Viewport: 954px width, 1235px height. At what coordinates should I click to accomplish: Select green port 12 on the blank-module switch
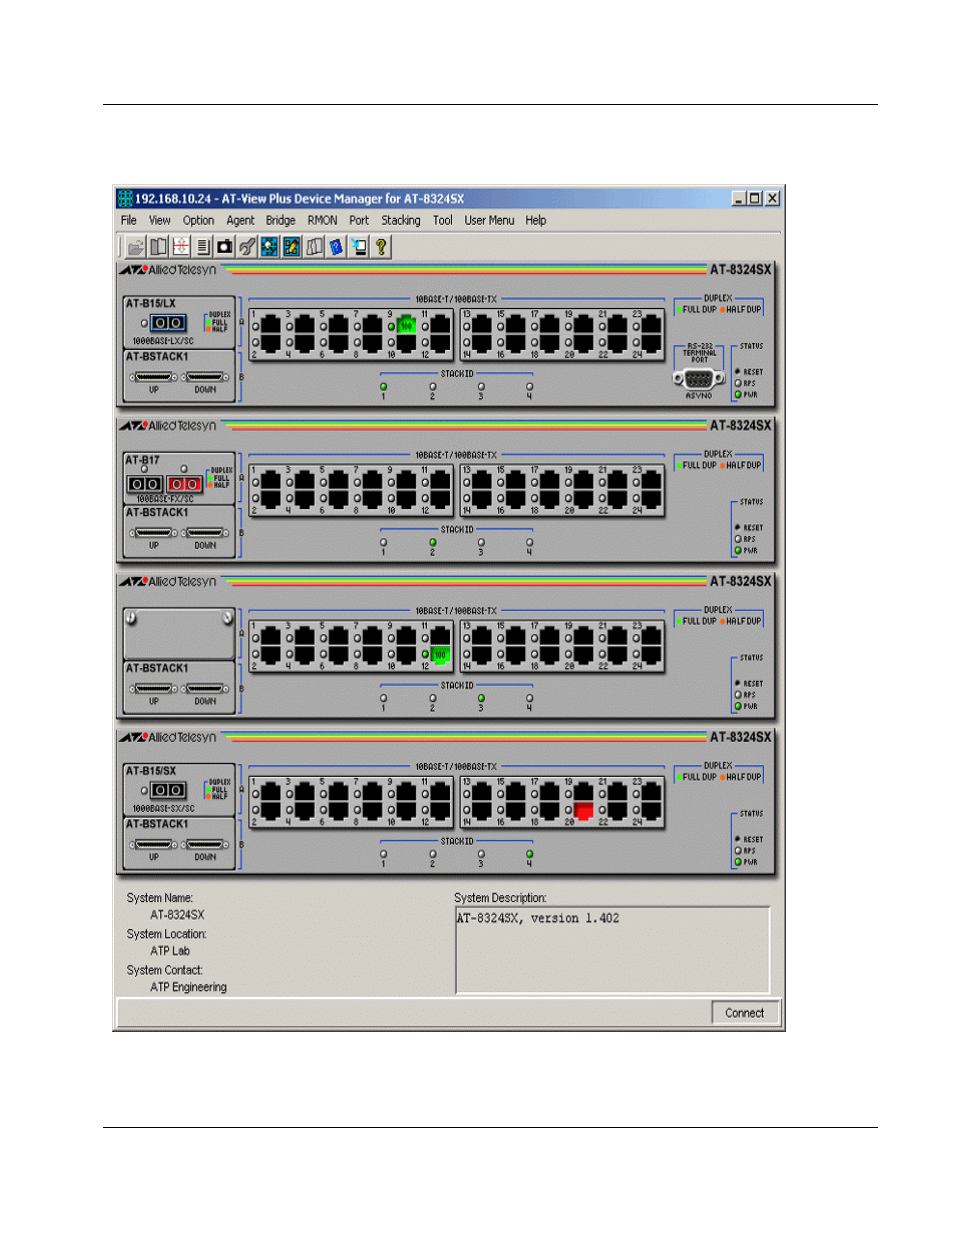coord(440,655)
